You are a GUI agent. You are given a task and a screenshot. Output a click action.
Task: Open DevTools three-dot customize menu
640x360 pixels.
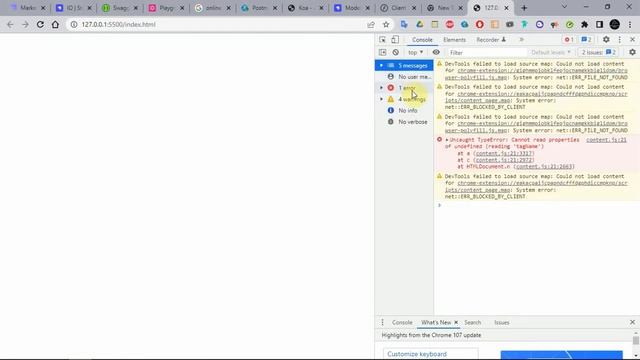pyautogui.click(x=620, y=40)
